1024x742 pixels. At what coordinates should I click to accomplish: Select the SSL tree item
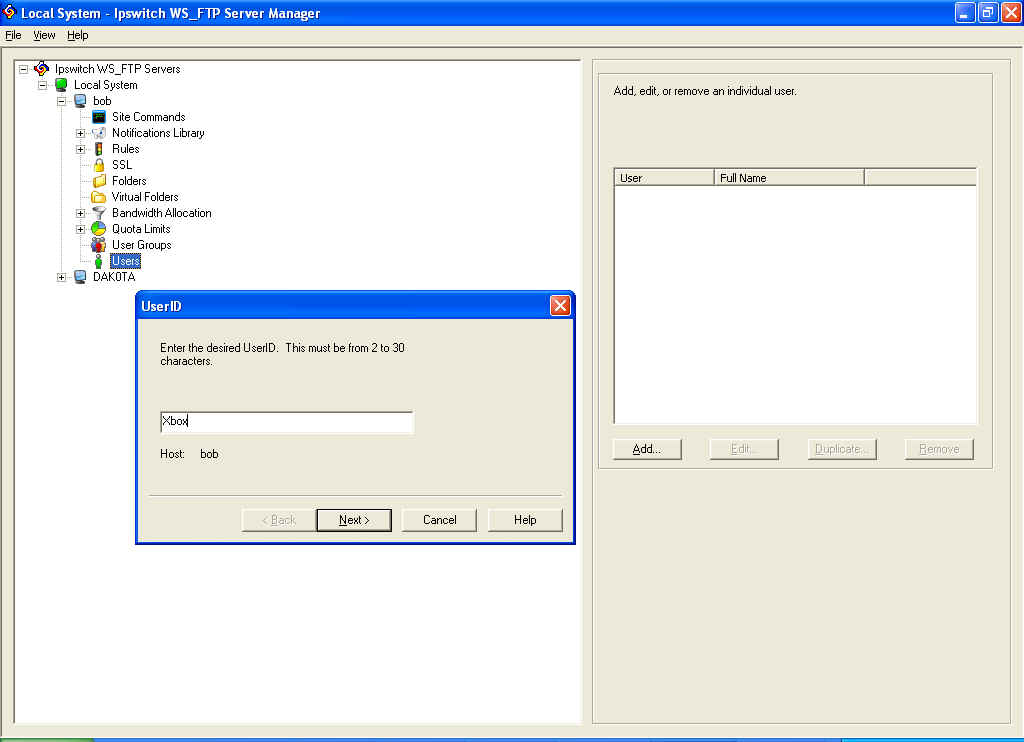point(121,165)
